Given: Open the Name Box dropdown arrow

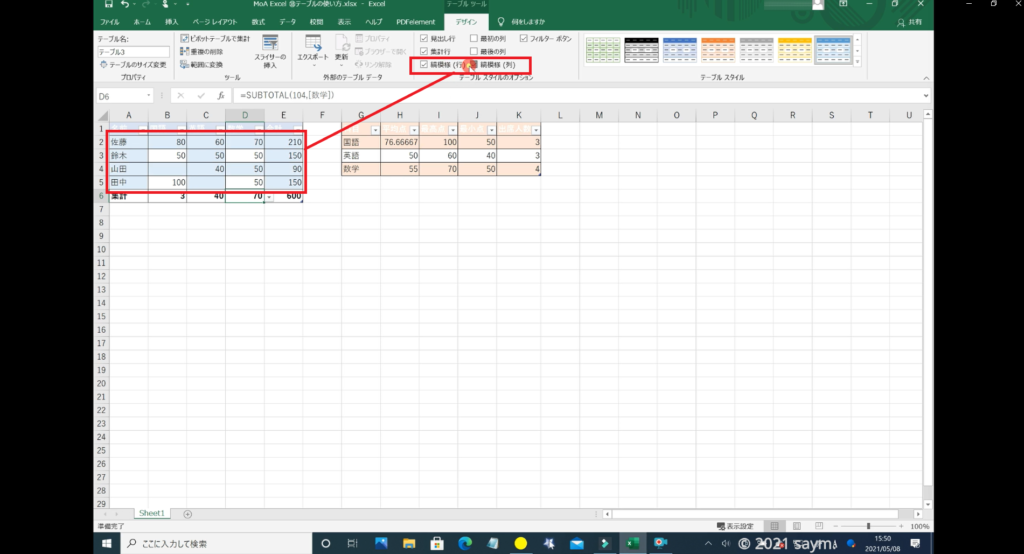Looking at the screenshot, I should (149, 95).
